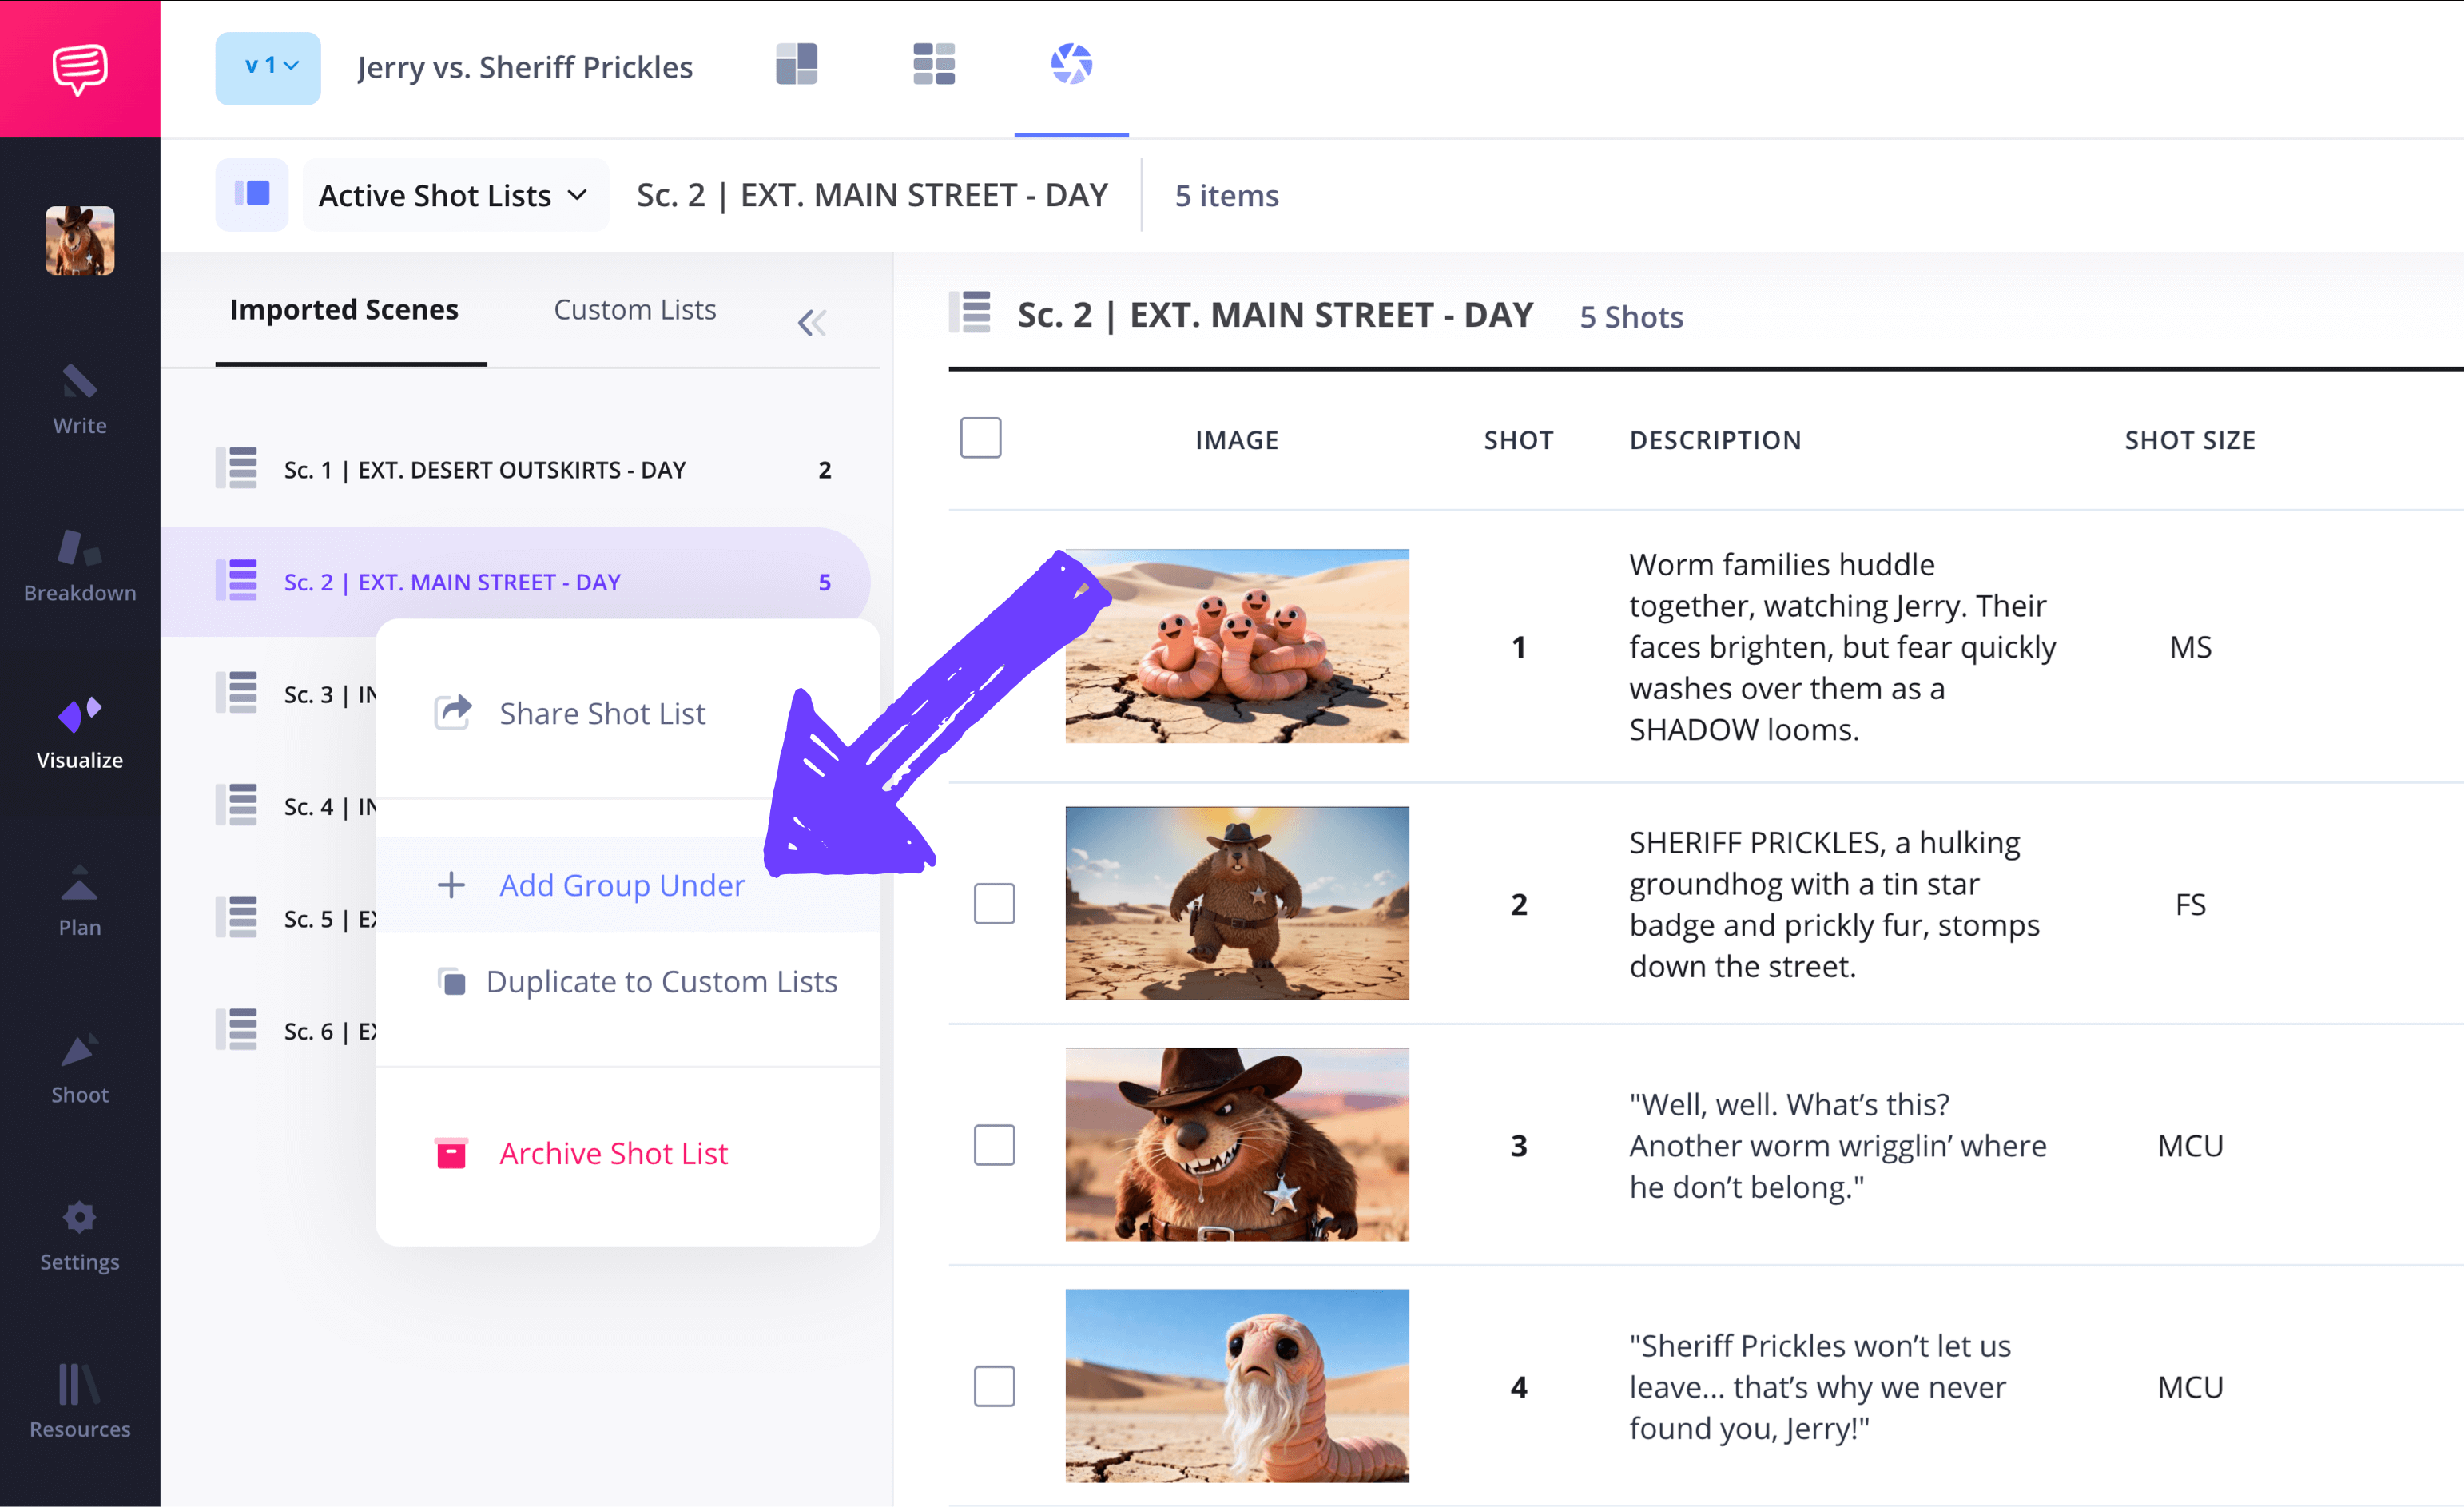Expand the Active Shot Lists dropdown
The width and height of the screenshot is (2464, 1507).
[x=454, y=195]
